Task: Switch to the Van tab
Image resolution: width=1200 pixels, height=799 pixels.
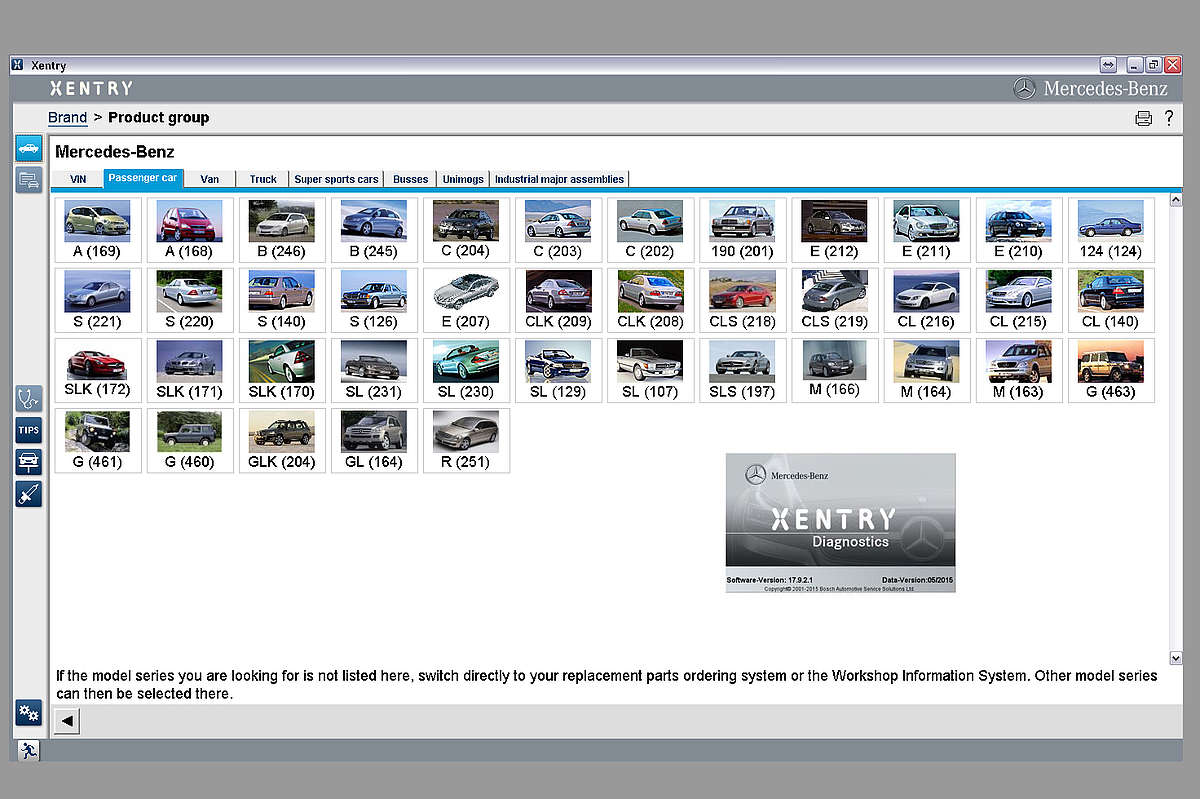Action: (x=210, y=179)
